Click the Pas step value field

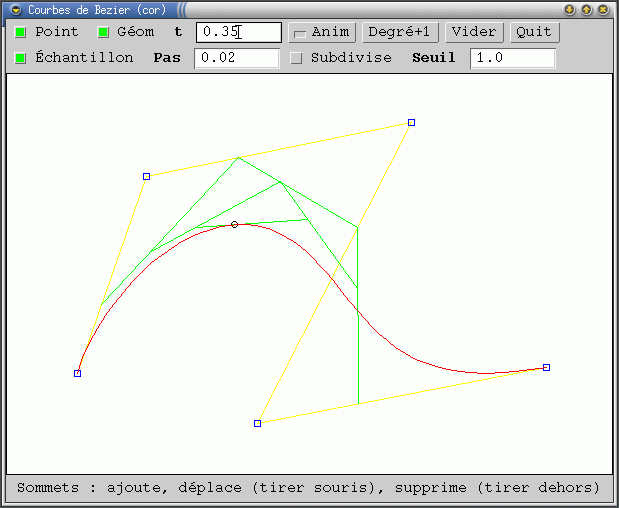236,58
